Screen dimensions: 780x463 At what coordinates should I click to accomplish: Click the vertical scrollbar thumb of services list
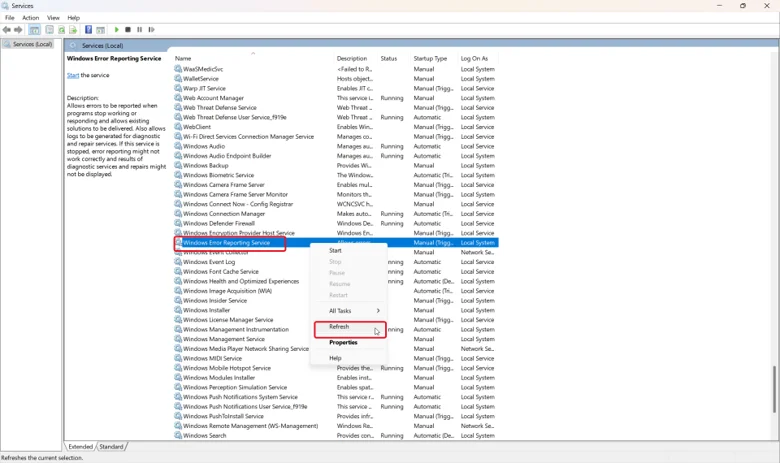tap(774, 389)
